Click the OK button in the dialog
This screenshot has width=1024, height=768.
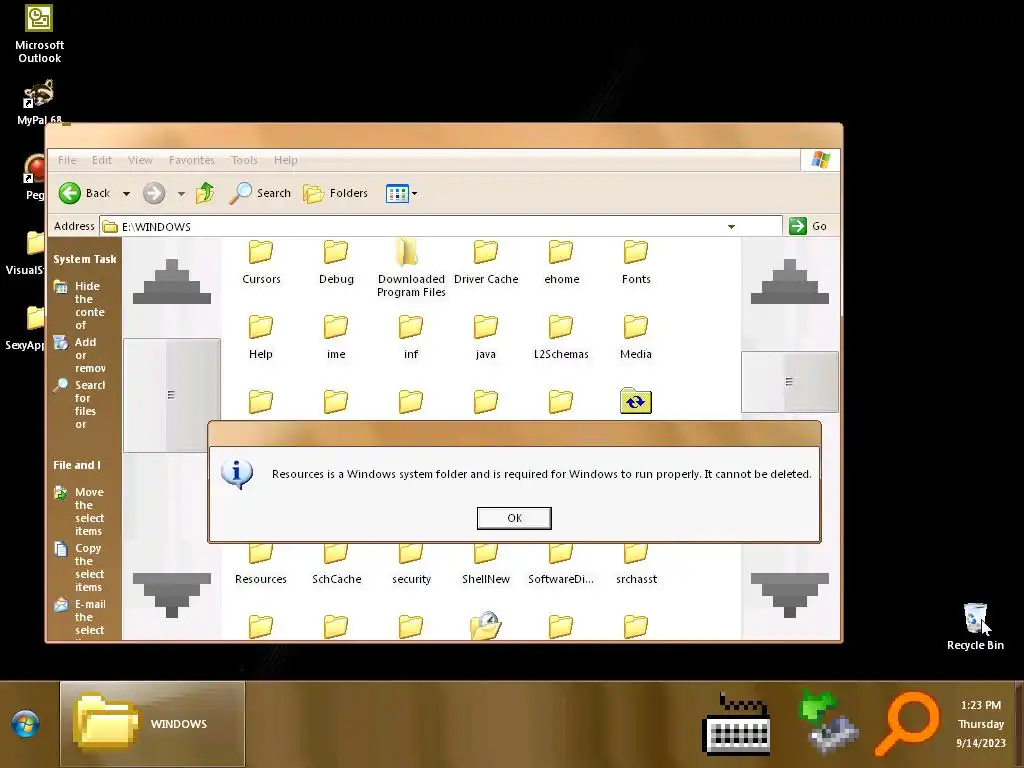514,518
